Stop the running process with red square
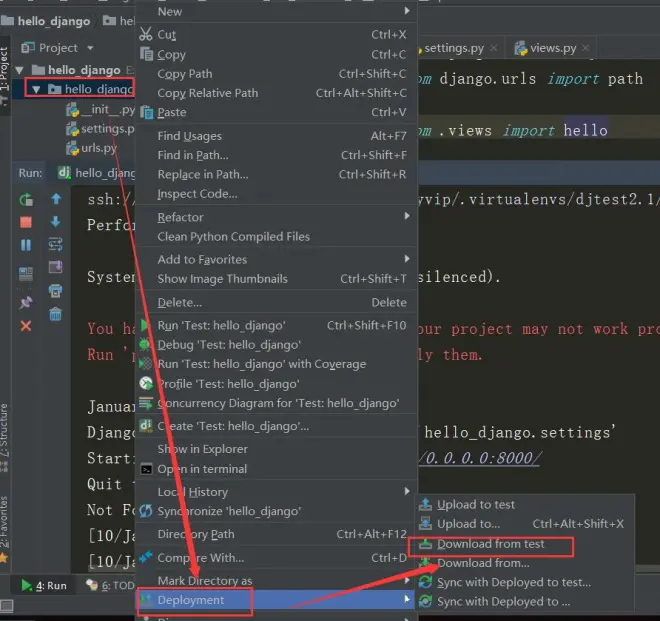Screen dimensions: 660x621 pyautogui.click(x=26, y=222)
